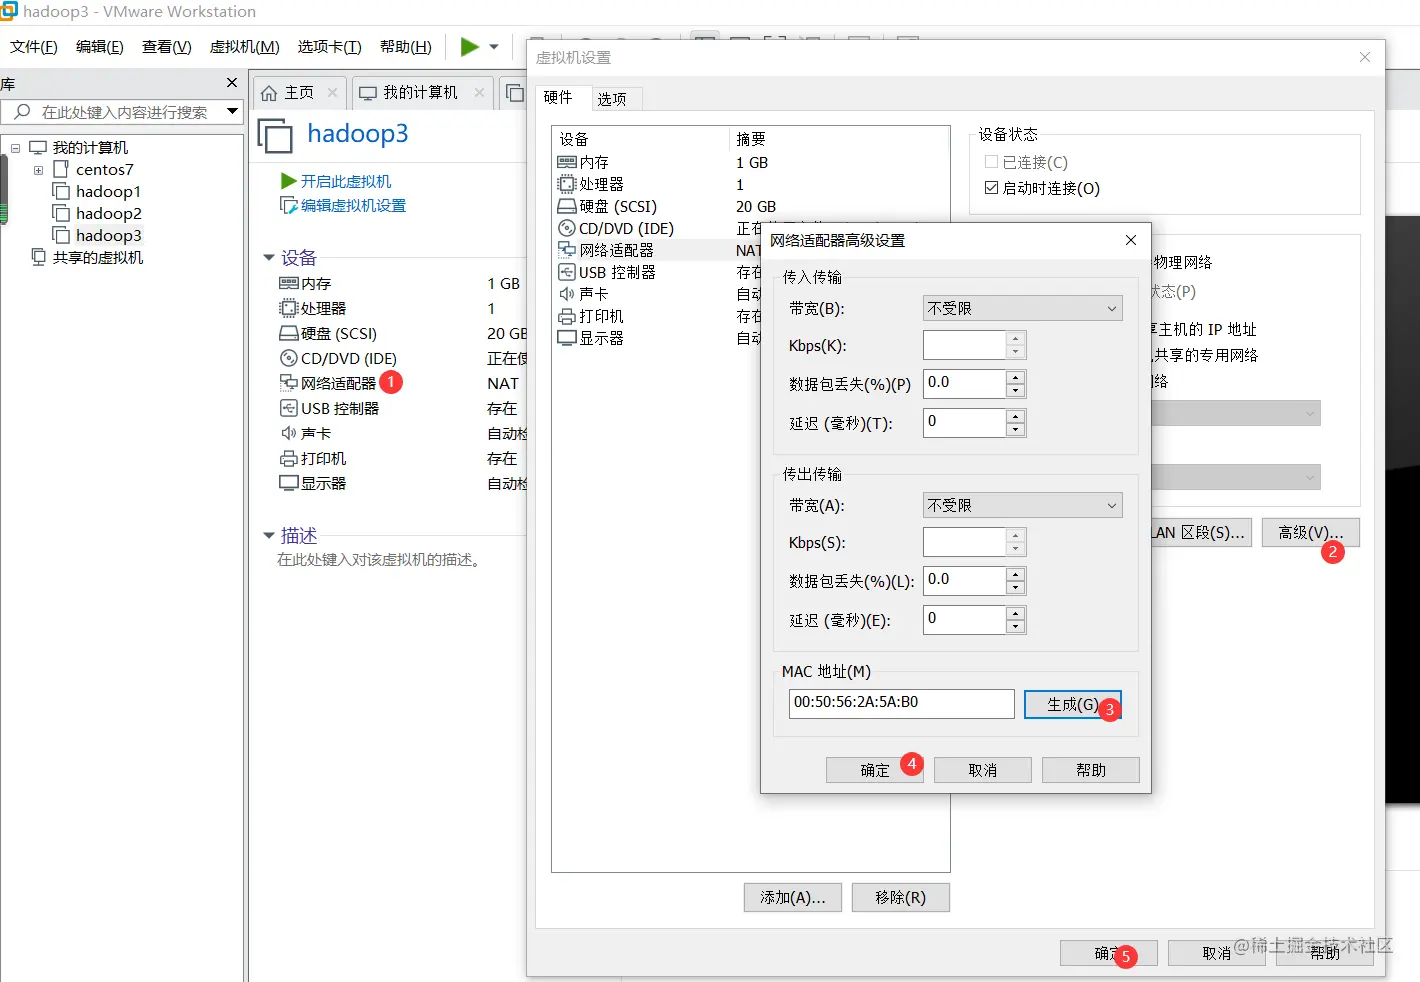Screen dimensions: 1420x982
Task: Click memory icon in hadoop3 summary devices
Action: pyautogui.click(x=288, y=283)
